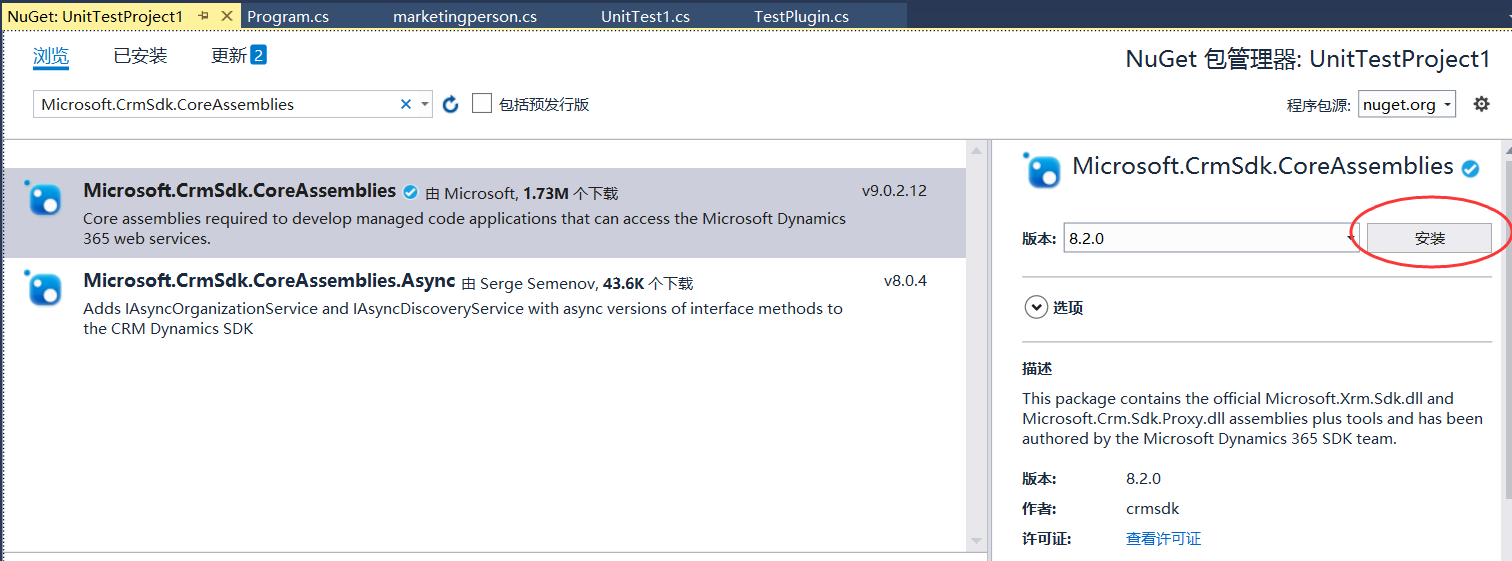The image size is (1512, 561).
Task: Open package source settings gear
Action: (x=1481, y=104)
